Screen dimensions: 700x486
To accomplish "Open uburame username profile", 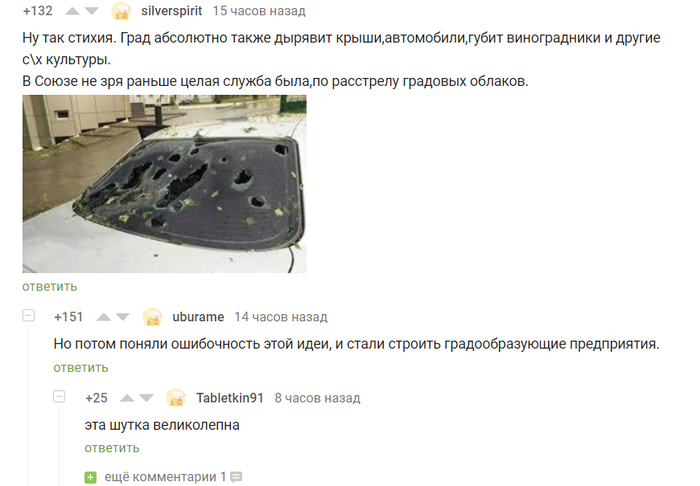I will click(198, 317).
